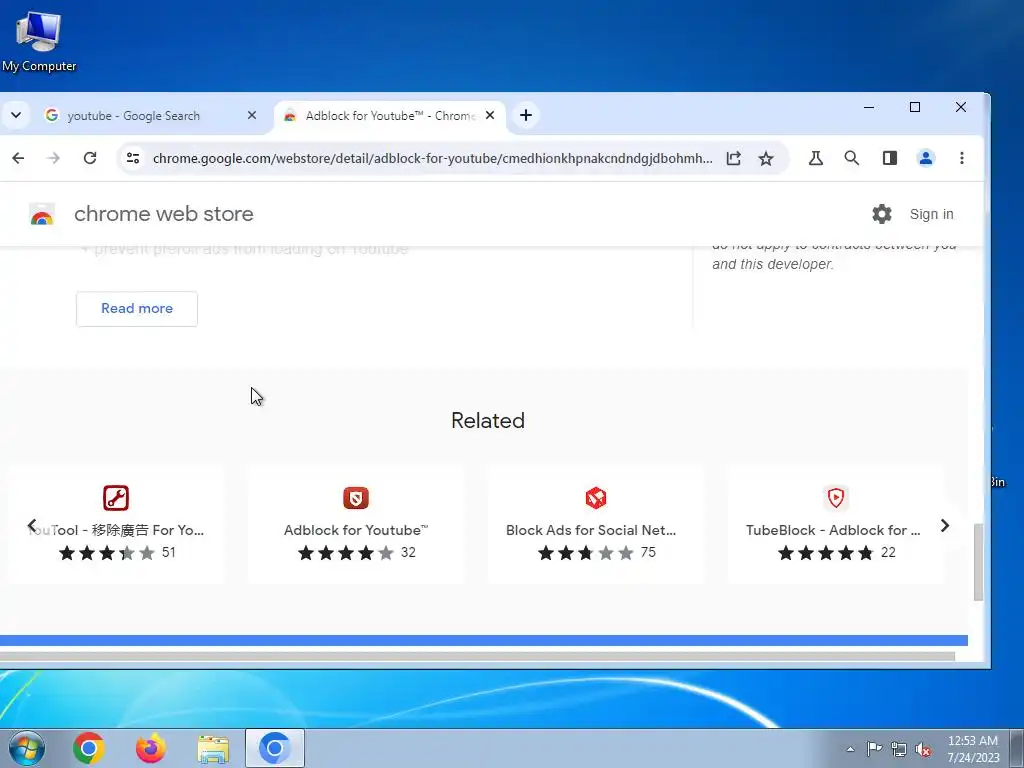
Task: Launch Firefox from taskbar
Action: click(x=151, y=748)
